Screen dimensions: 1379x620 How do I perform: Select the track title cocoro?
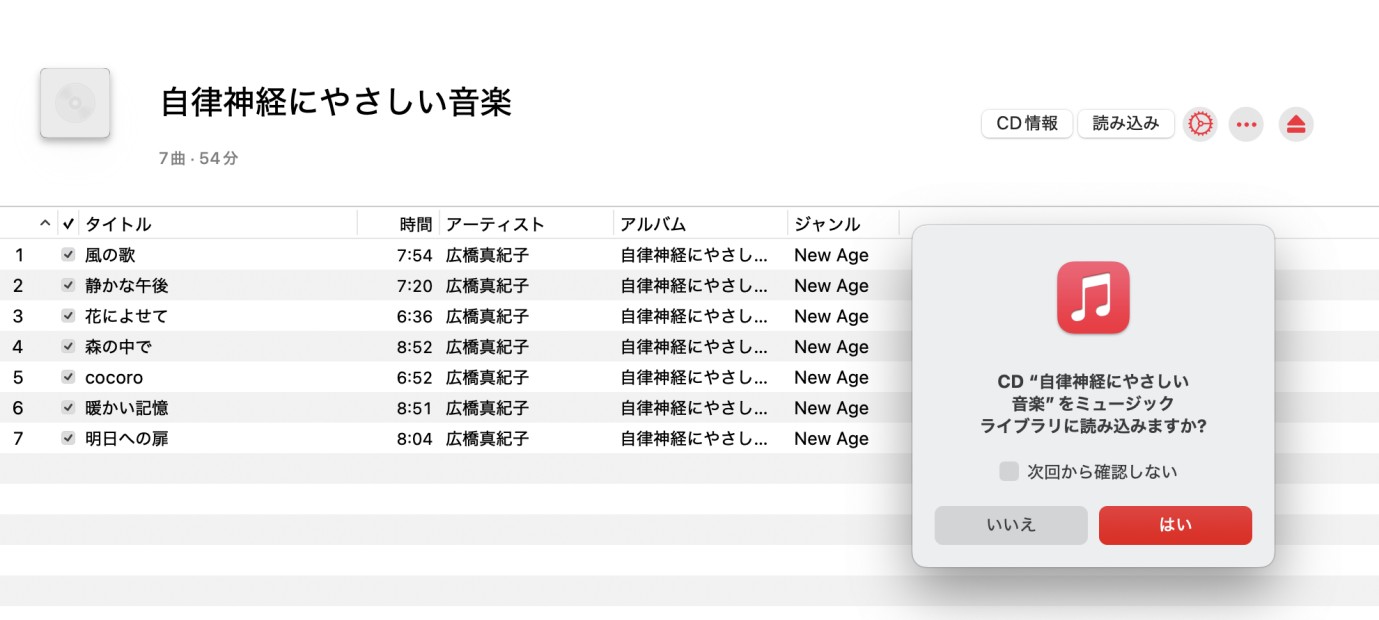(x=114, y=377)
